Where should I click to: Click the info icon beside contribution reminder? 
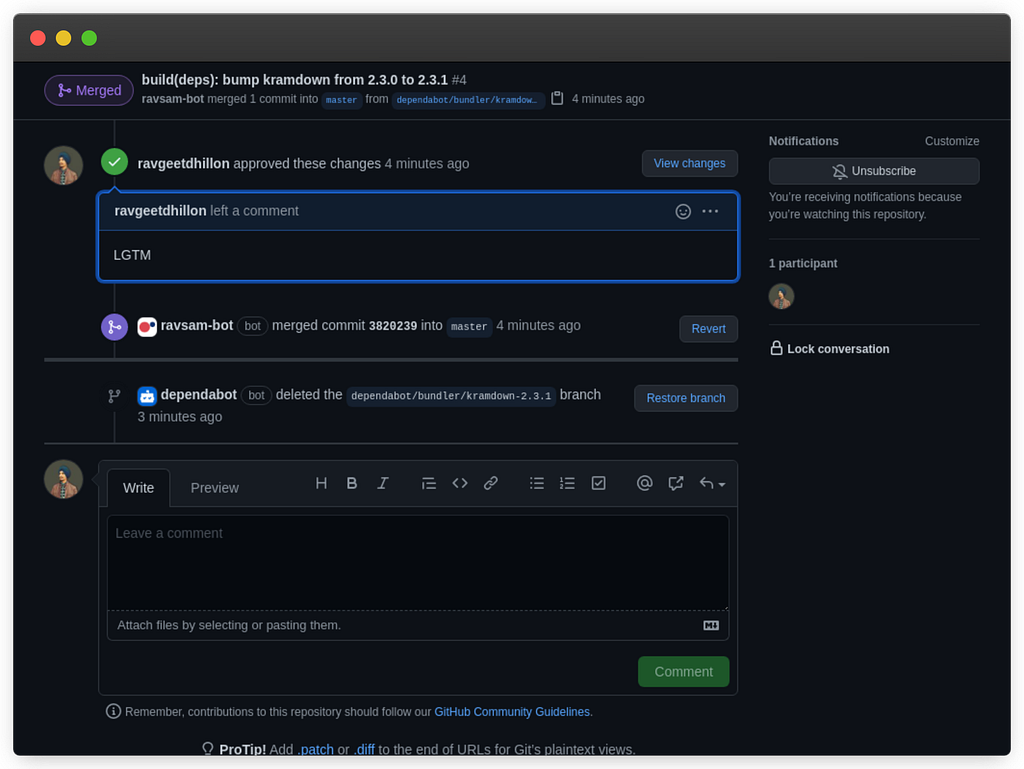[x=113, y=712]
